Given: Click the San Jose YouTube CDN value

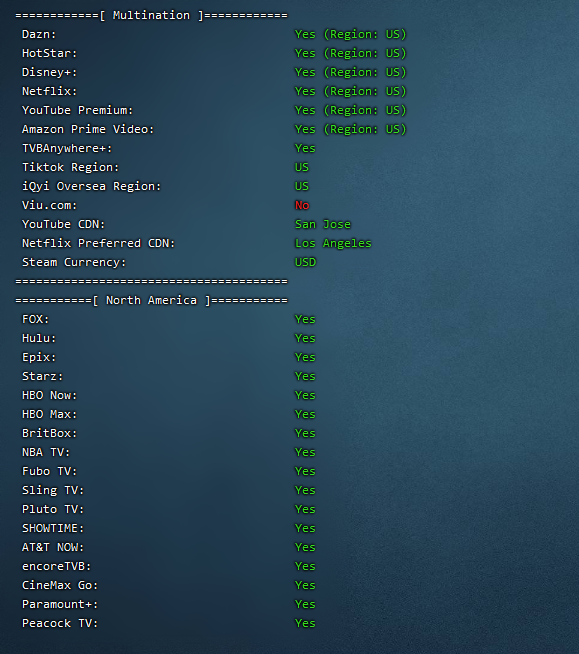Looking at the screenshot, I should 323,224.
